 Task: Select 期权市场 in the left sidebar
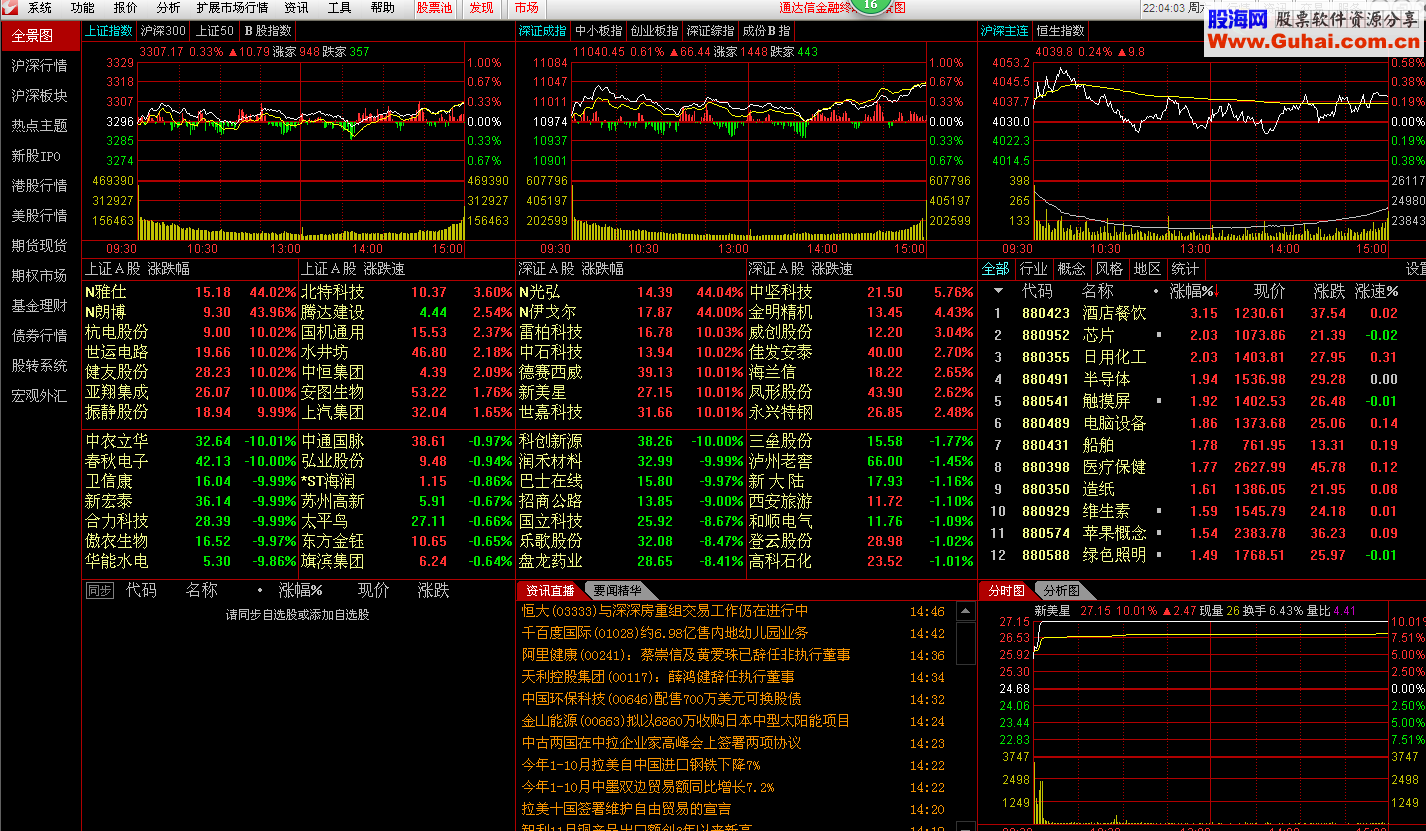[40, 276]
